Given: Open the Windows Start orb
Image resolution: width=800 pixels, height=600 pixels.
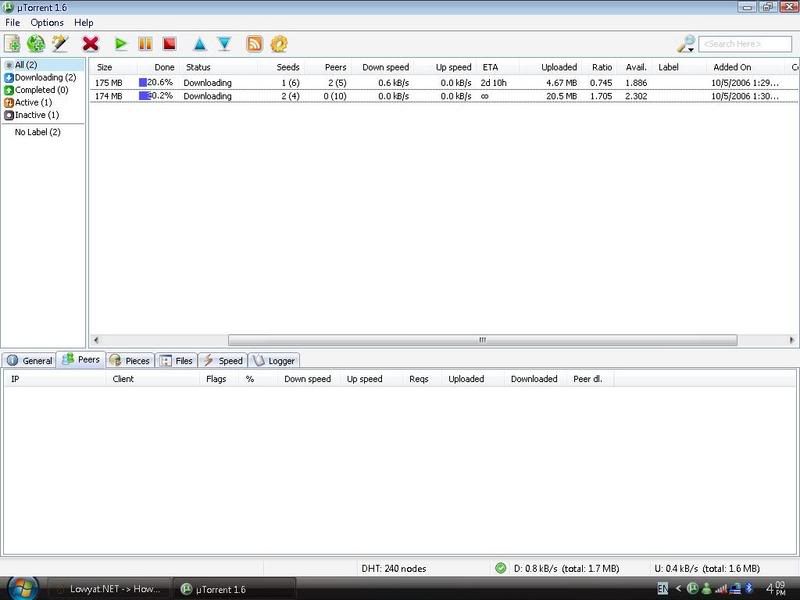Looking at the screenshot, I should click(23, 588).
